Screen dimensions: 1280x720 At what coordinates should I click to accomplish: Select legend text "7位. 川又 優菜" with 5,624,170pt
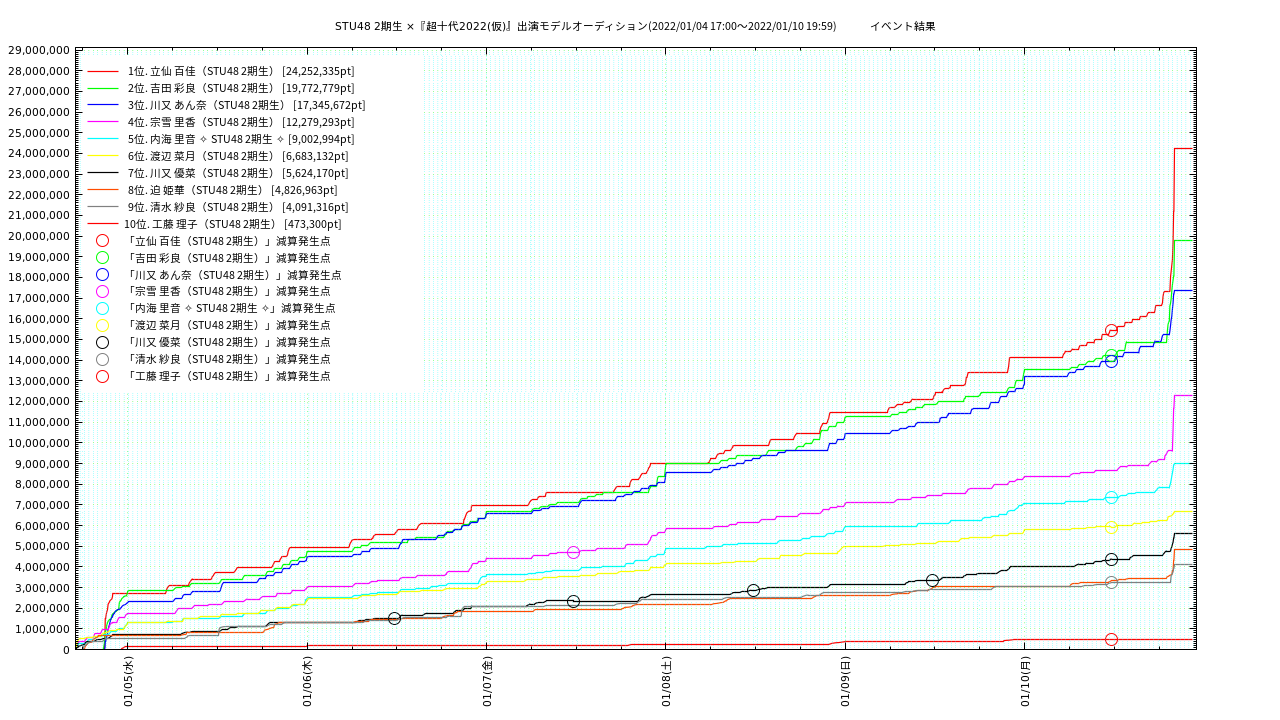click(238, 173)
